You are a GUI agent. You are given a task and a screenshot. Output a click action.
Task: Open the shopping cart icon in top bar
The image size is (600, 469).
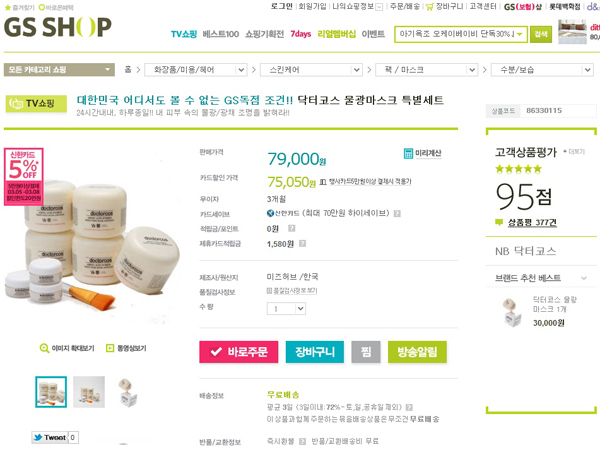click(430, 7)
